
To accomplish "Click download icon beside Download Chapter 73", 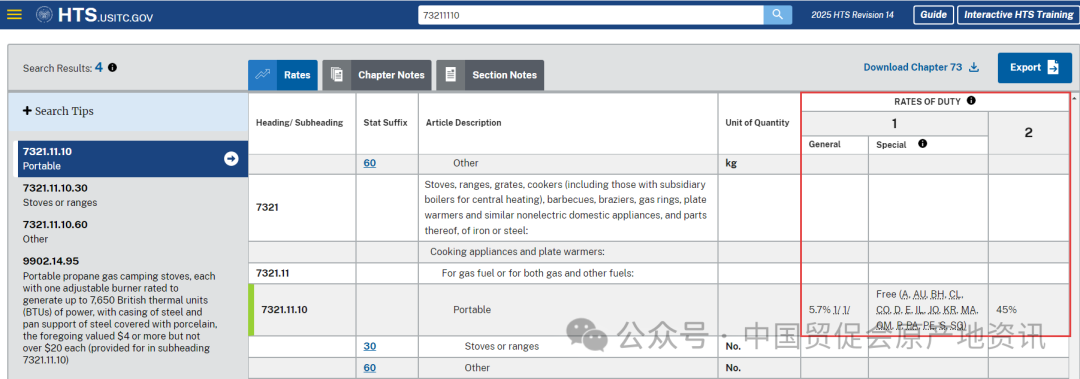I will [x=974, y=68].
